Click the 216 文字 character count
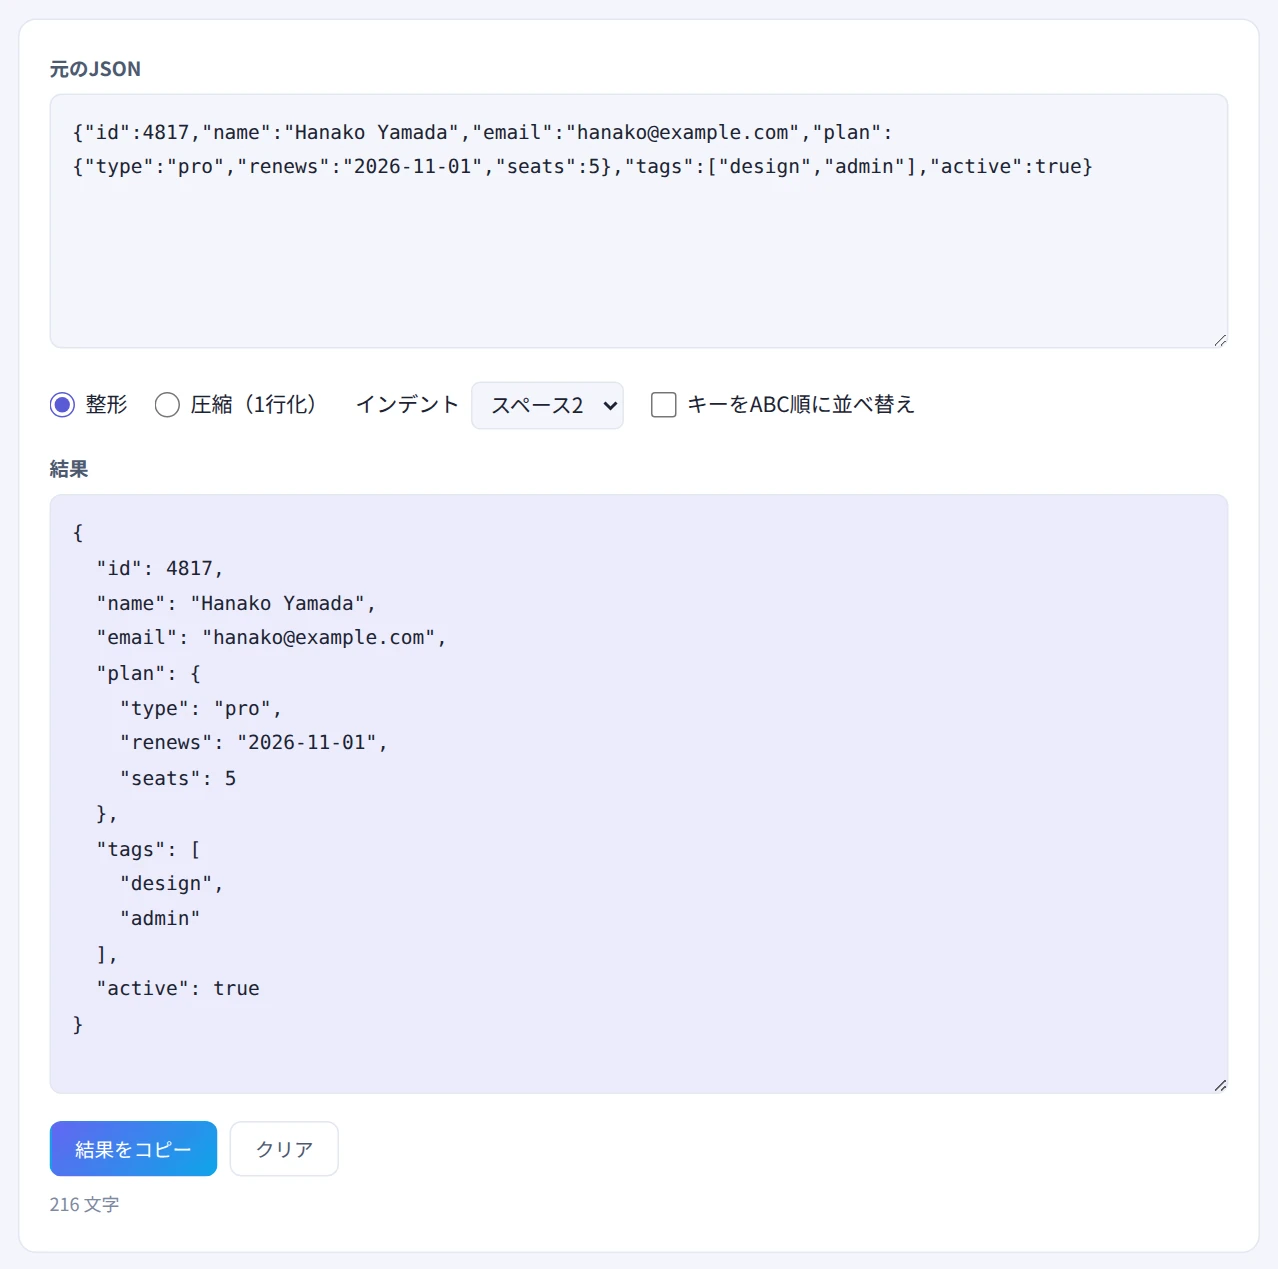Screen dimensions: 1278x1269 (84, 1204)
